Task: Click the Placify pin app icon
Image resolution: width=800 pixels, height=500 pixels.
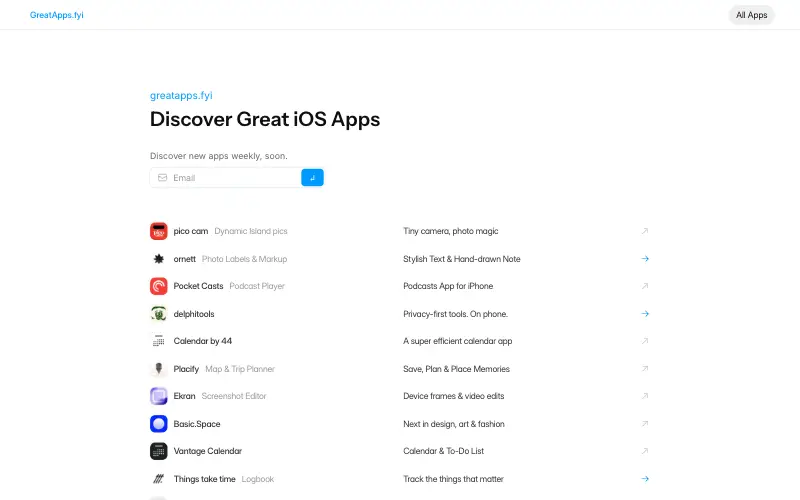Action: (159, 368)
